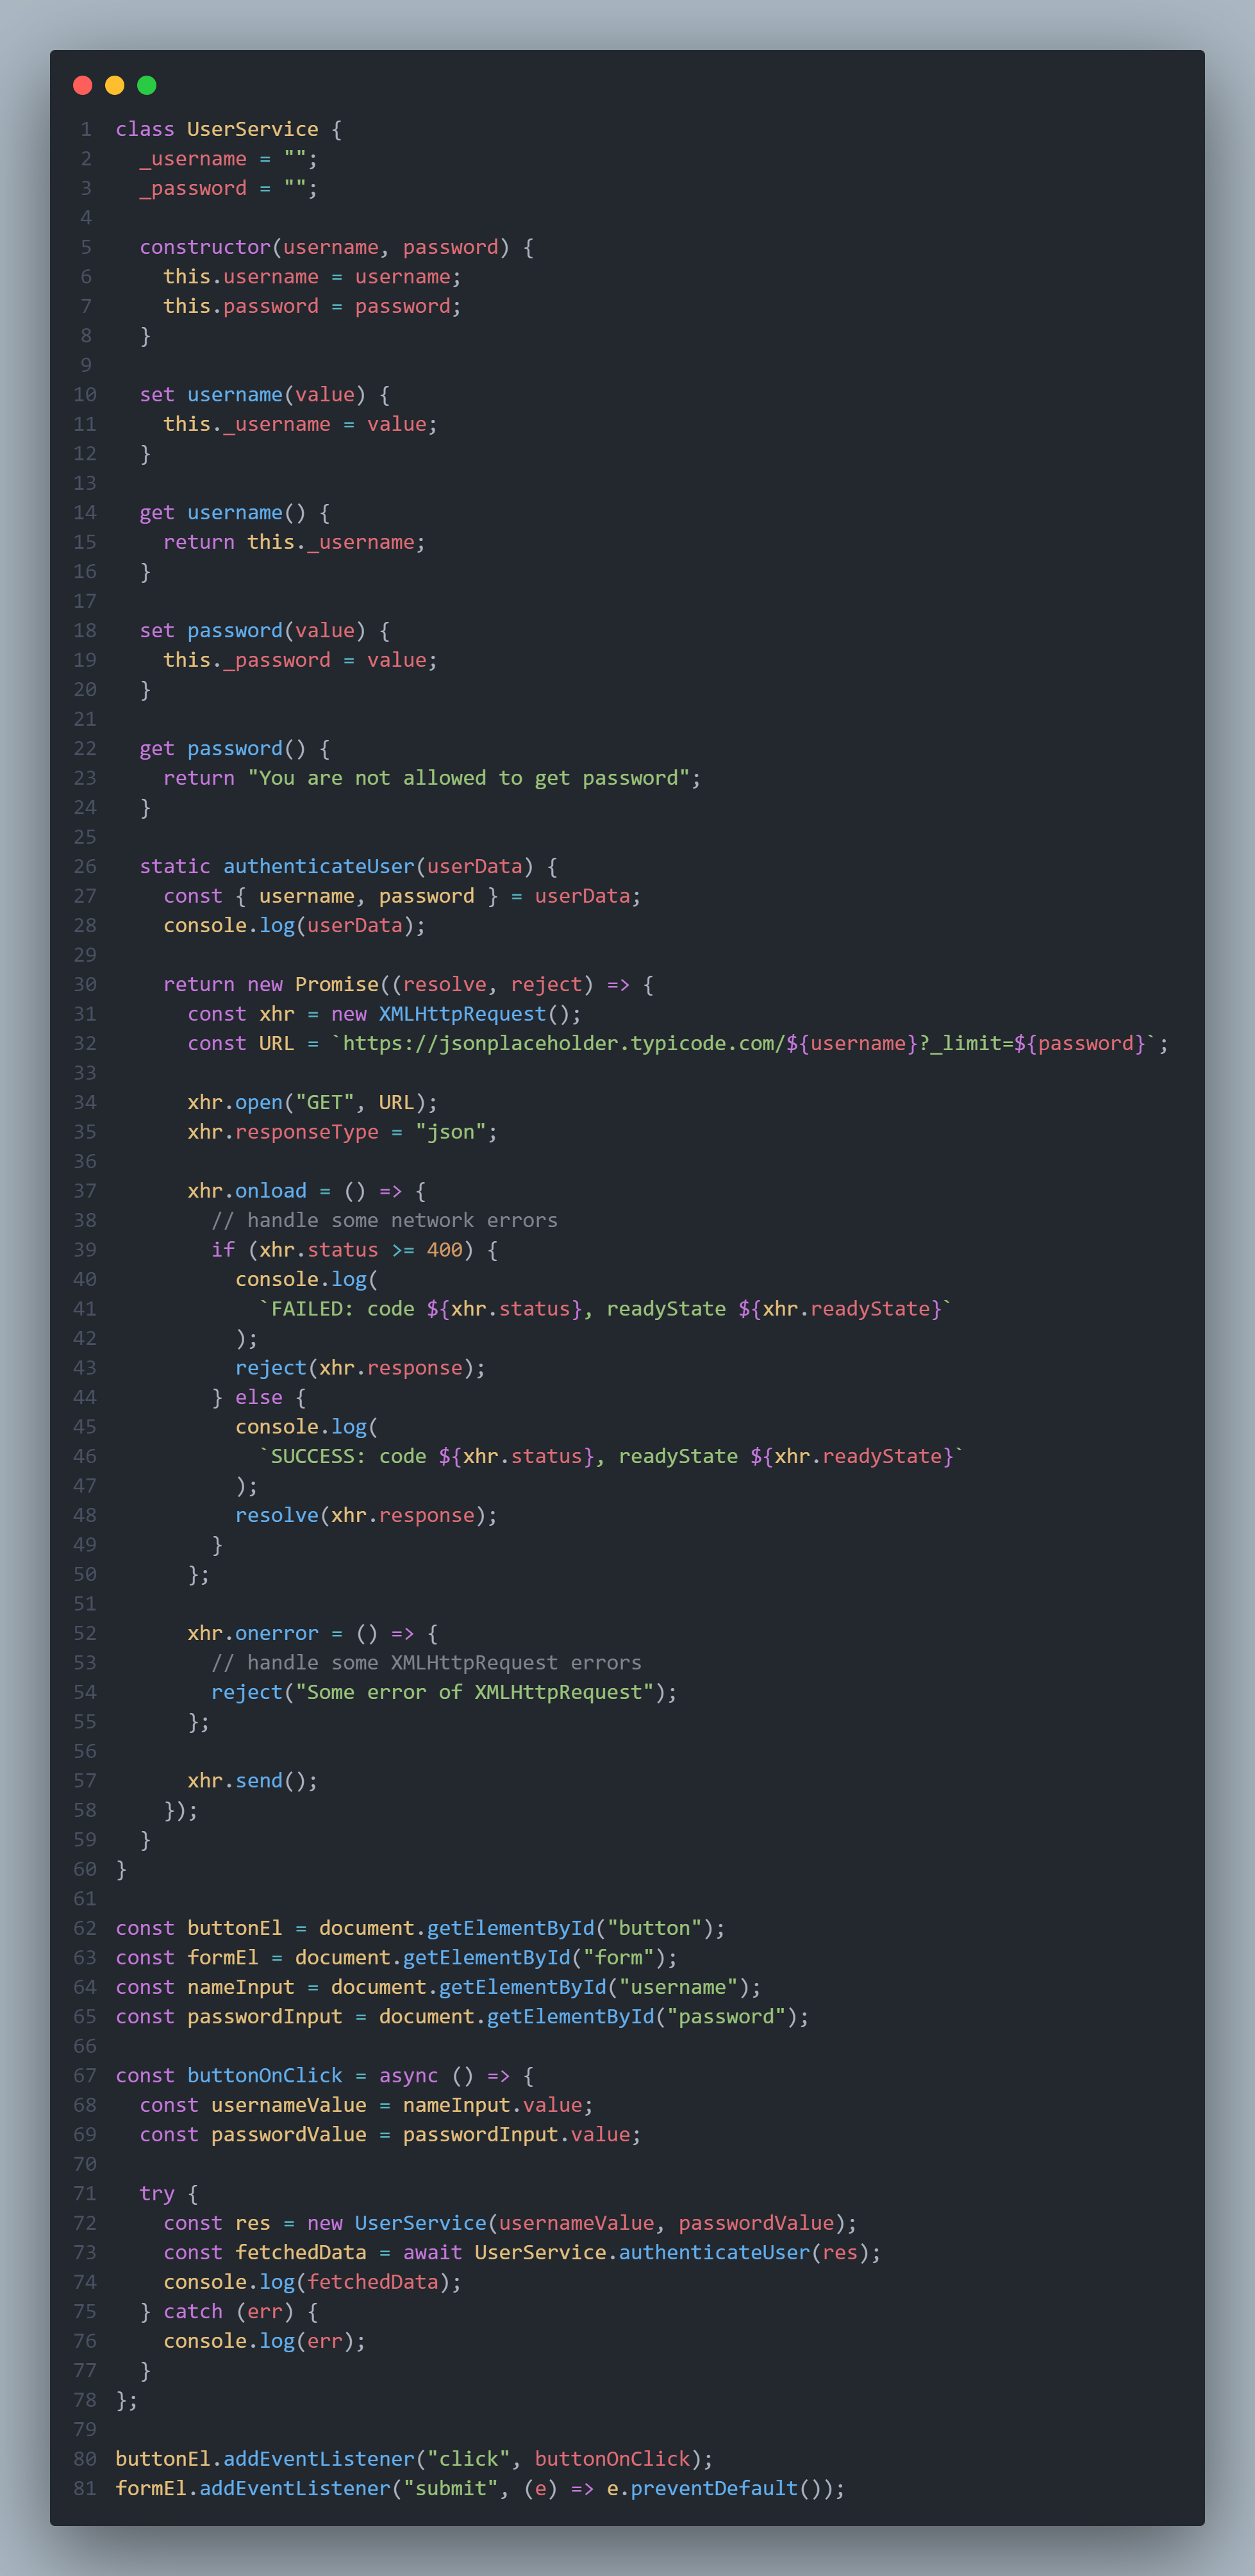Click 'const passwordInput' on line 65
The height and width of the screenshot is (2576, 1255).
tap(229, 2017)
